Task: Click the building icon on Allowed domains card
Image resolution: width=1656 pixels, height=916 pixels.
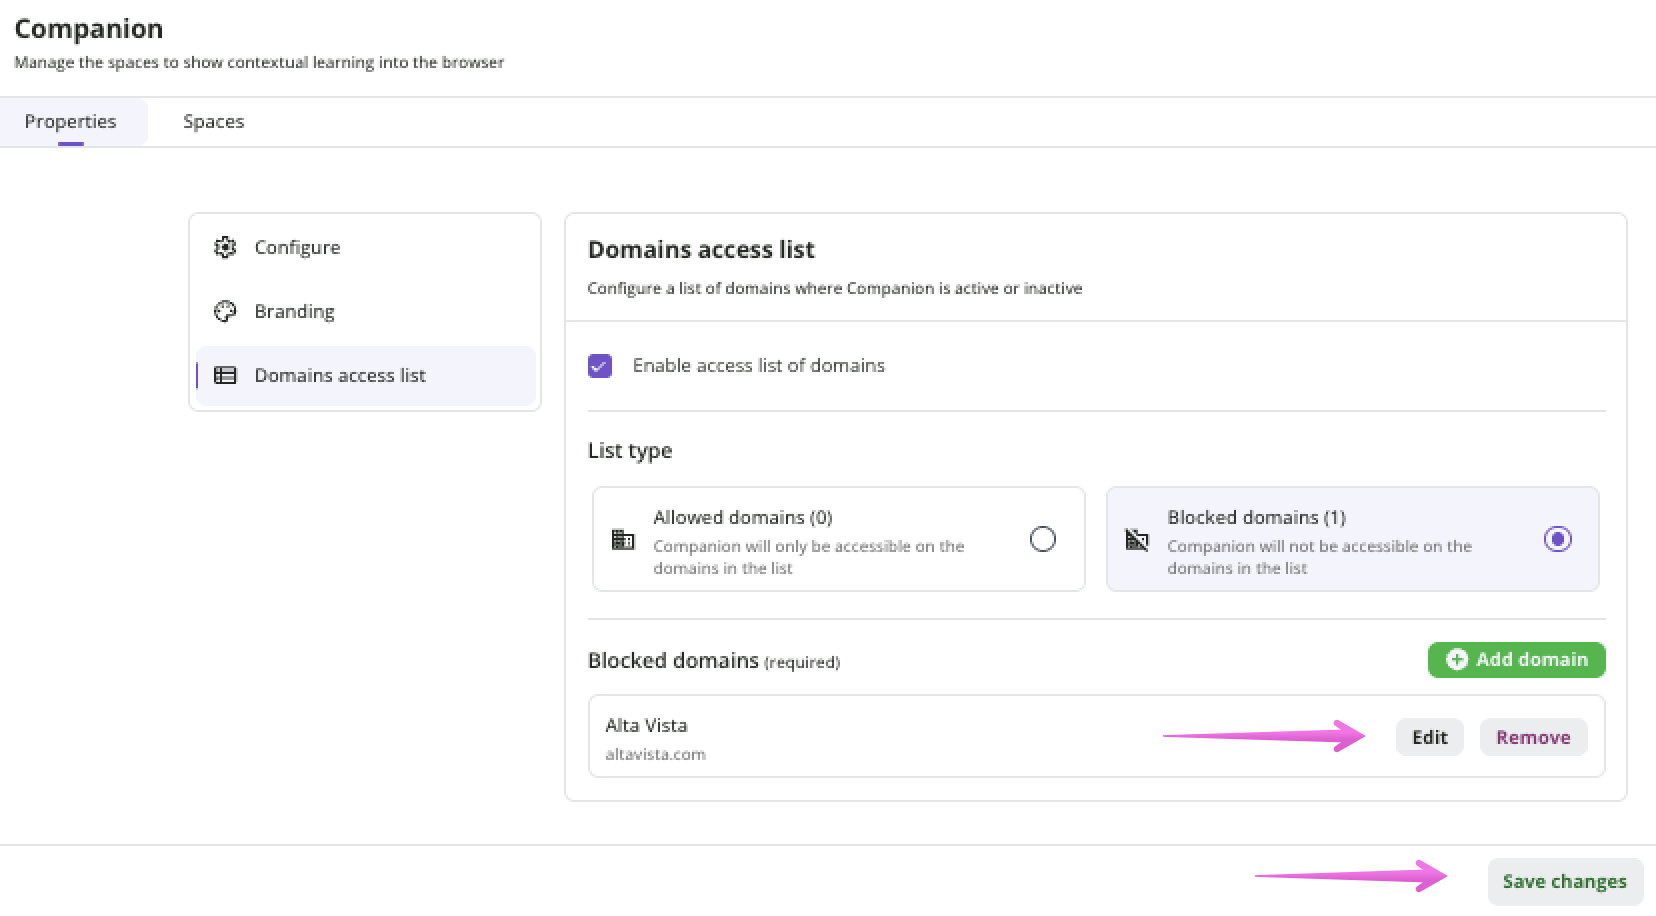Action: (623, 540)
